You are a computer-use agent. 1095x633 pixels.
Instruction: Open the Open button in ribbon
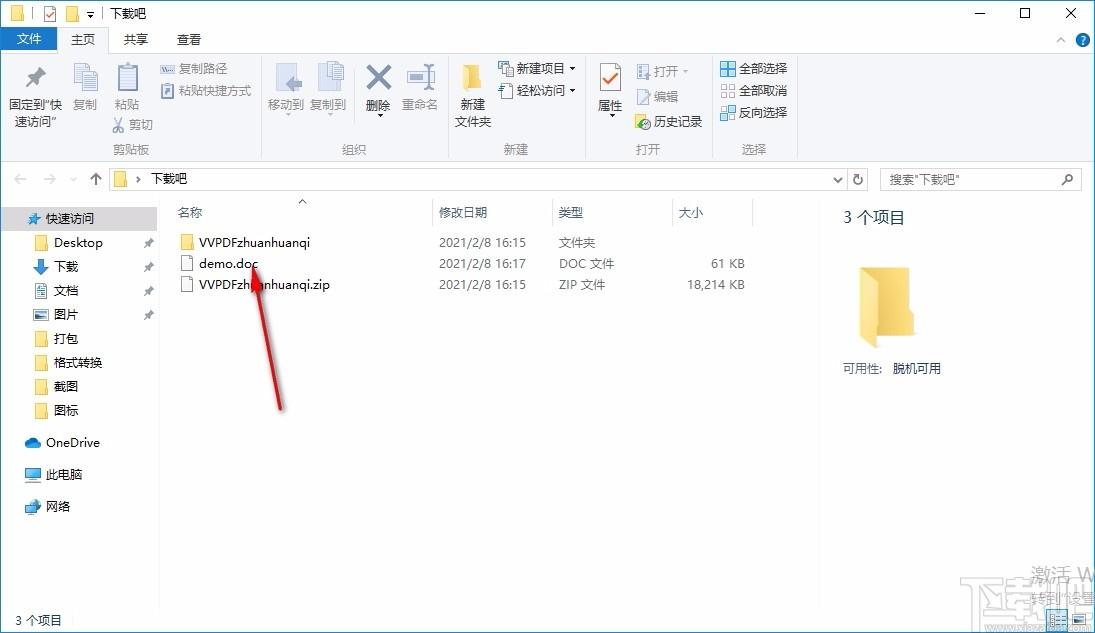pyautogui.click(x=662, y=71)
